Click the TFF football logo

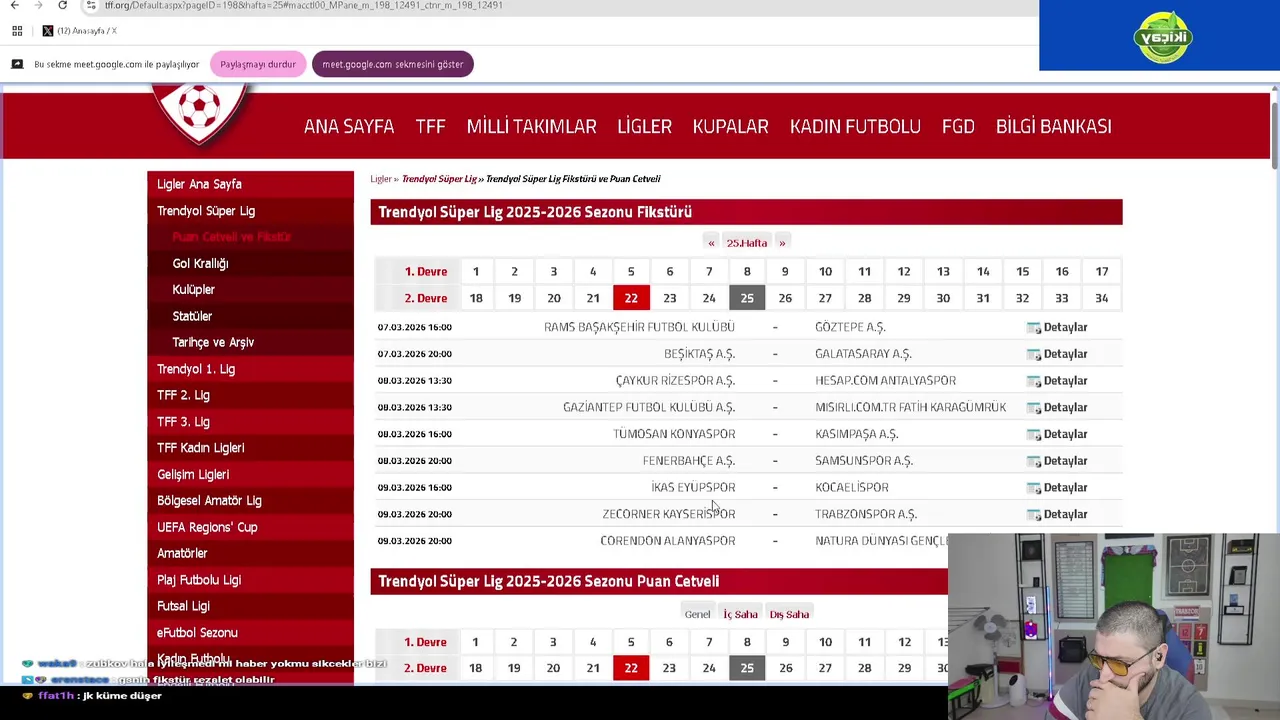click(x=201, y=112)
